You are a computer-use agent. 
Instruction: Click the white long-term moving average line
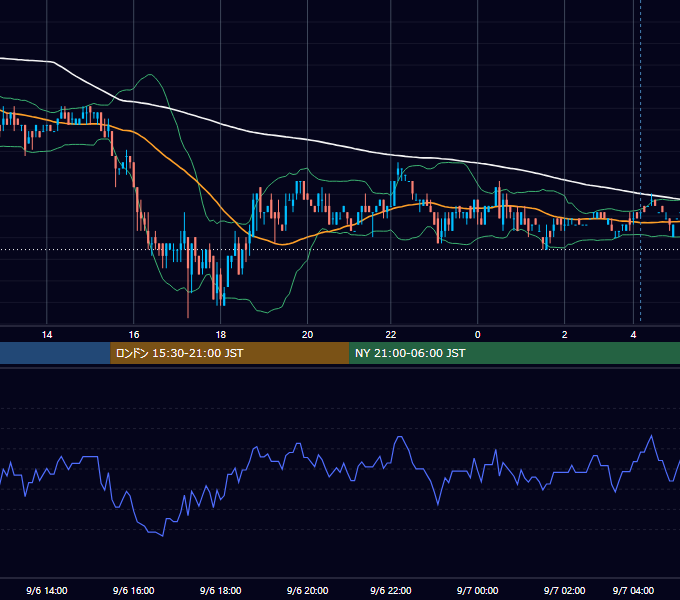(x=307, y=140)
